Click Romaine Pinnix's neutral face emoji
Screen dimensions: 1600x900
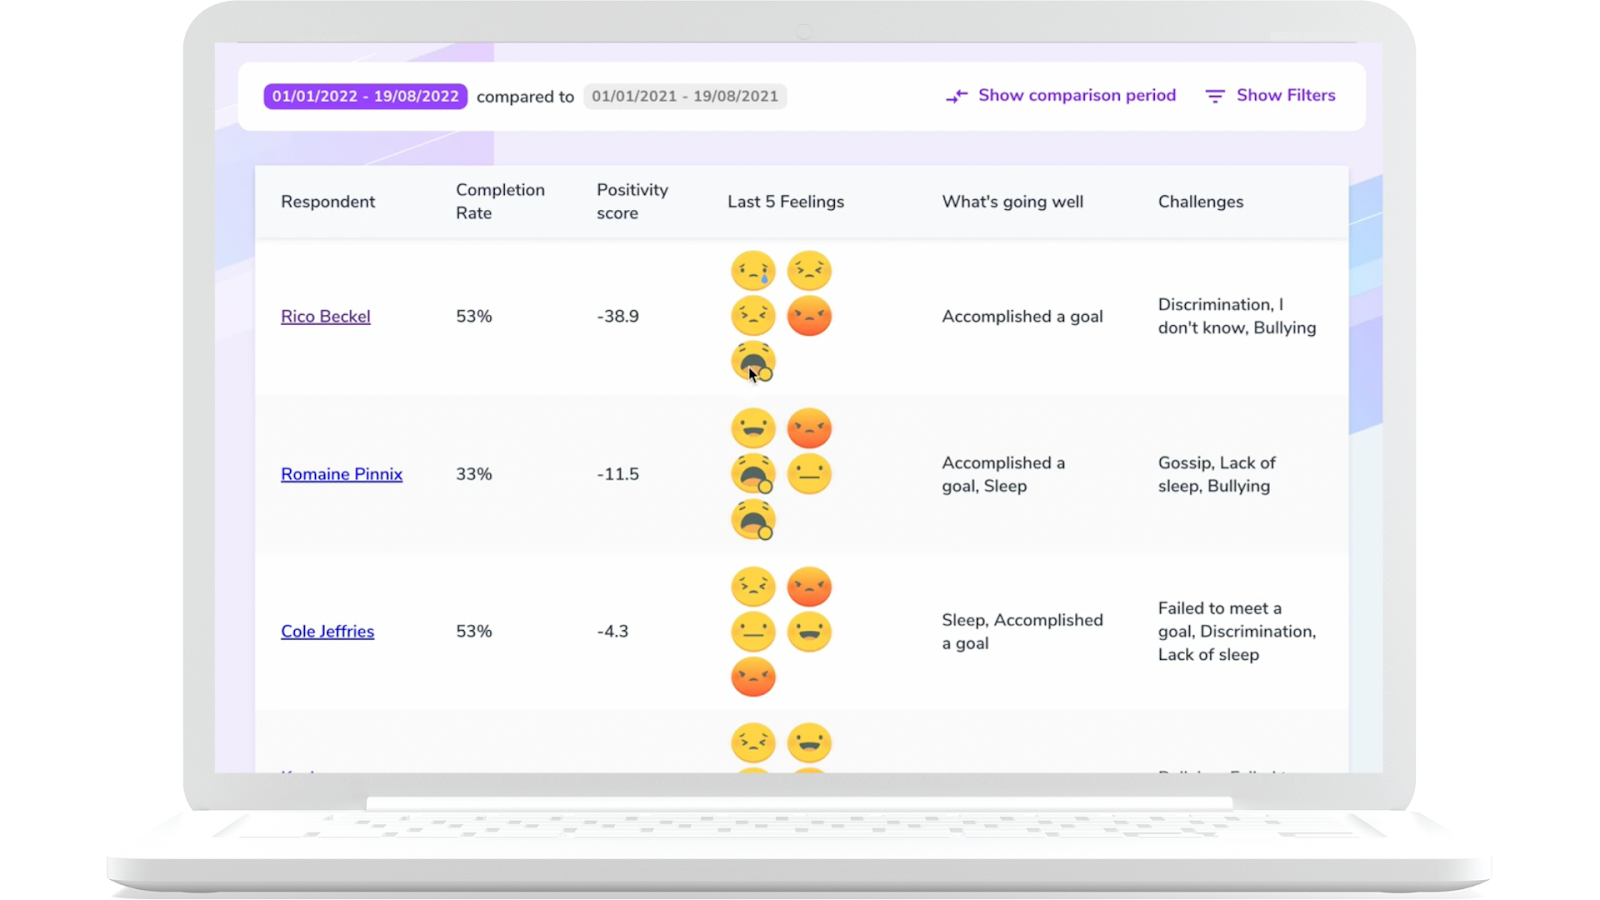(x=809, y=474)
